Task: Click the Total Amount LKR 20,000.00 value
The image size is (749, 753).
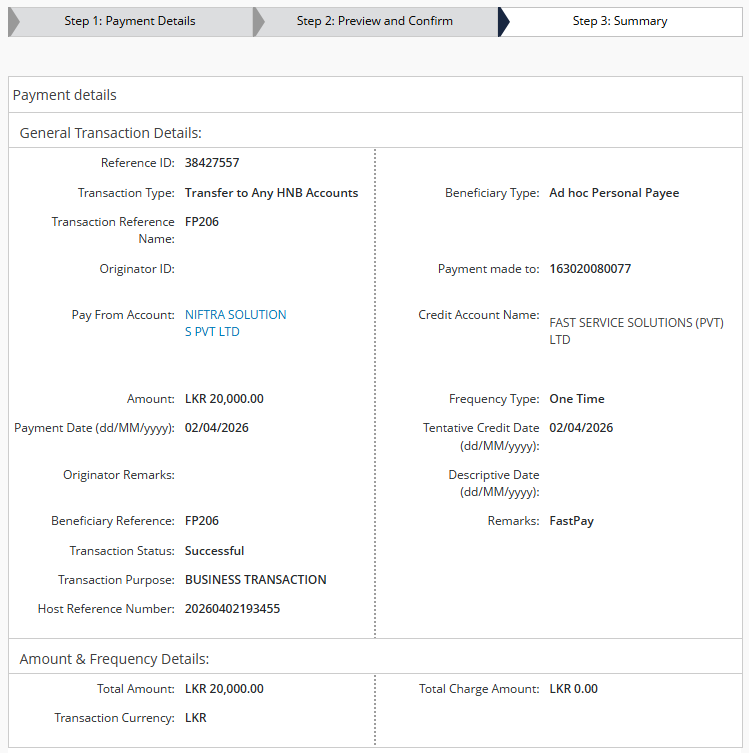Action: click(x=224, y=689)
